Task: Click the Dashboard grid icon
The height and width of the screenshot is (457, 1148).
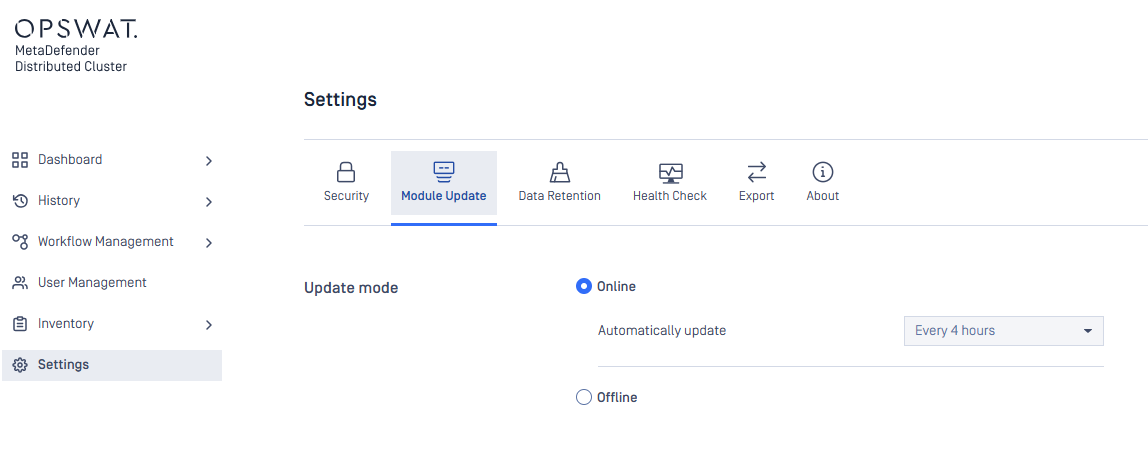Action: [20, 160]
